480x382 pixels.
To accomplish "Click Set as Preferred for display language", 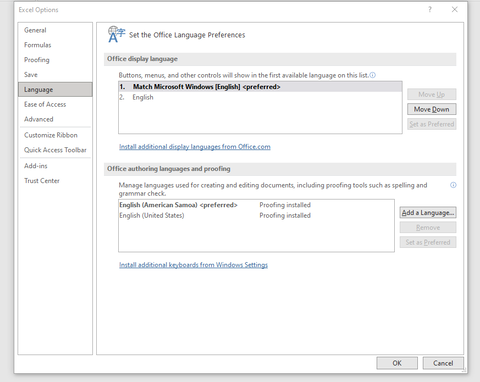I will click(x=431, y=124).
